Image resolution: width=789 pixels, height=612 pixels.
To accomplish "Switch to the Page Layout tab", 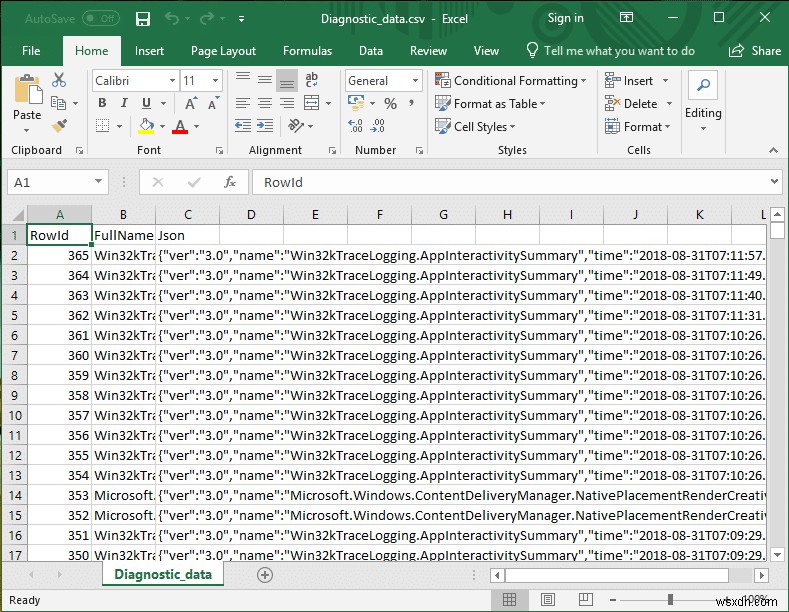I will pos(223,51).
